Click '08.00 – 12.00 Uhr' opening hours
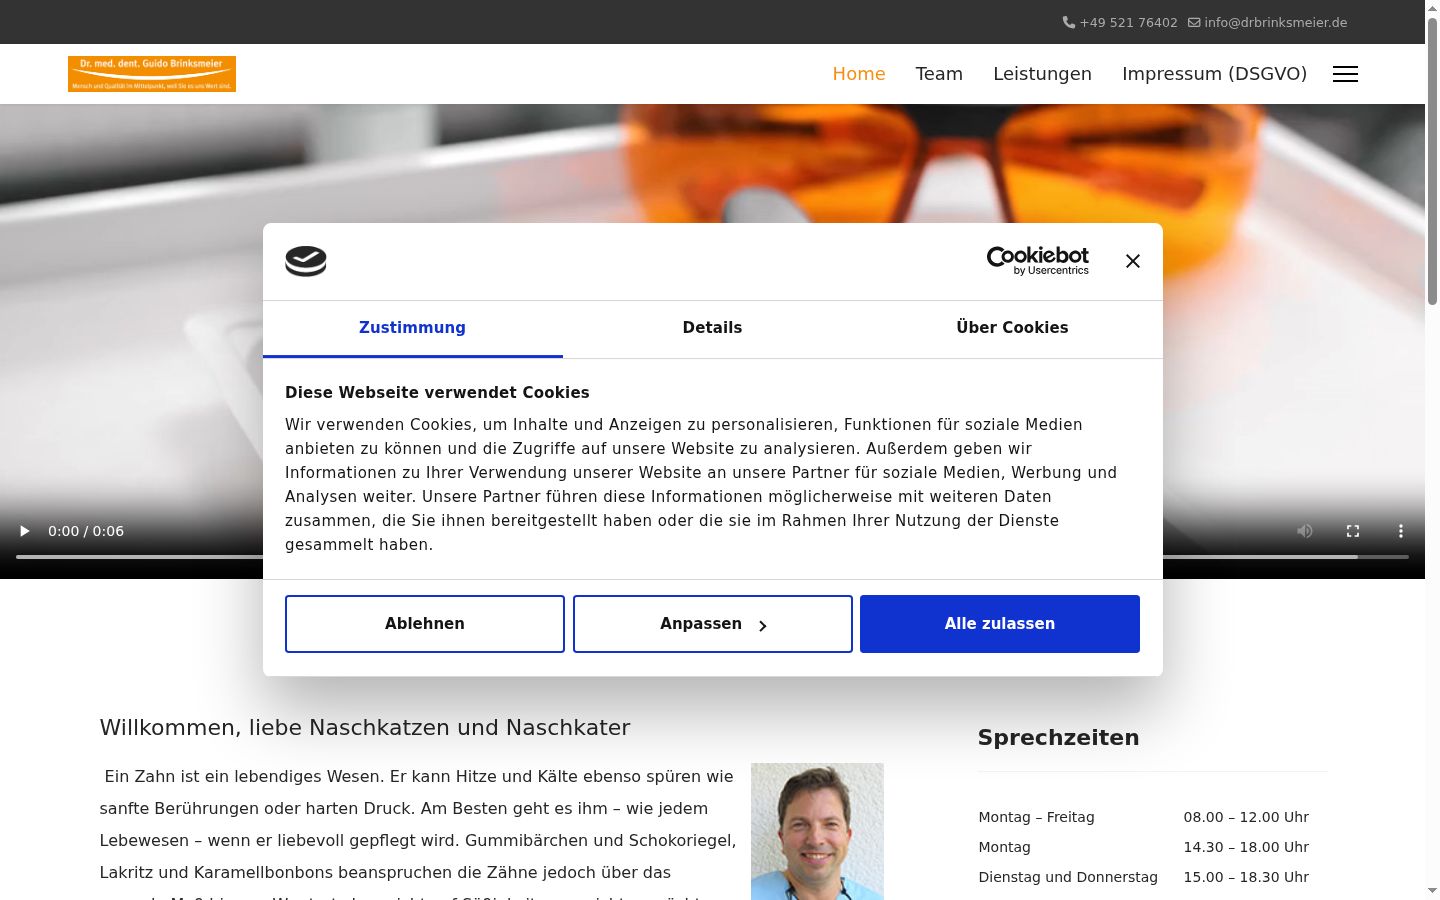The width and height of the screenshot is (1440, 900). click(1246, 817)
